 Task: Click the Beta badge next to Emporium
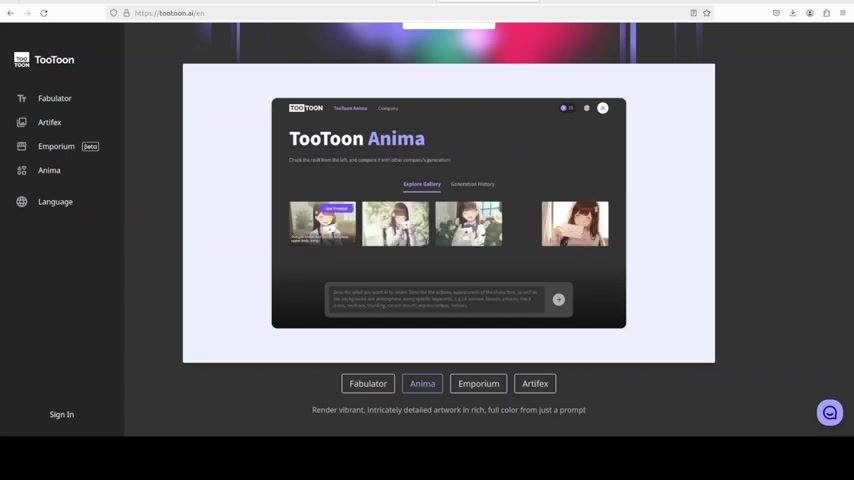[x=90, y=147]
